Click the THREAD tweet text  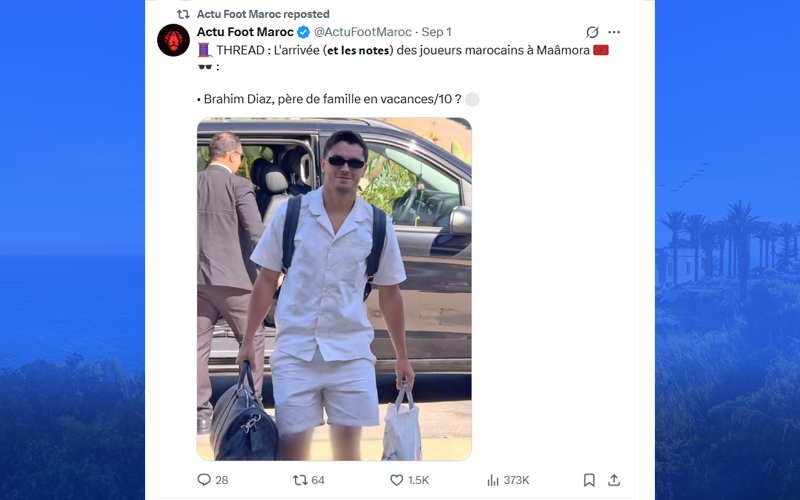point(400,50)
